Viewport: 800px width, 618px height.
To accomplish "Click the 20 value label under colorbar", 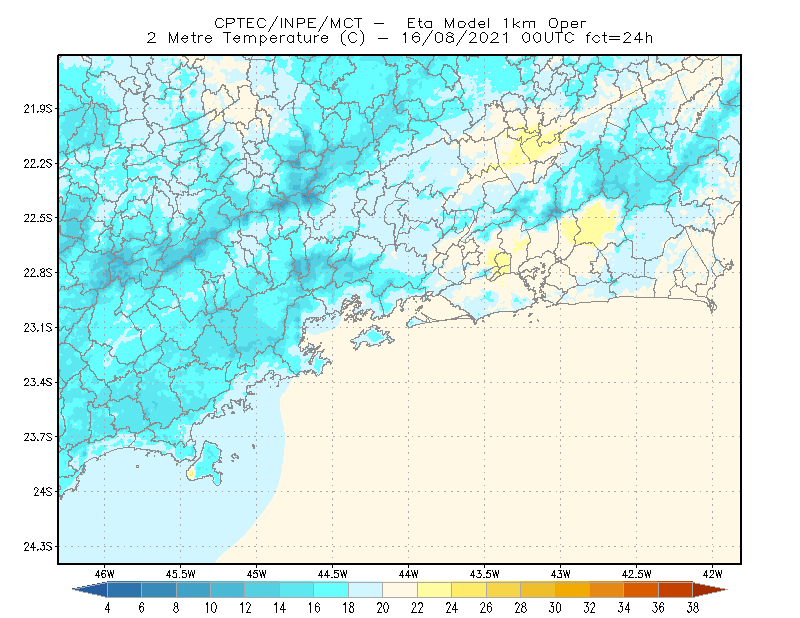I will [x=383, y=608].
